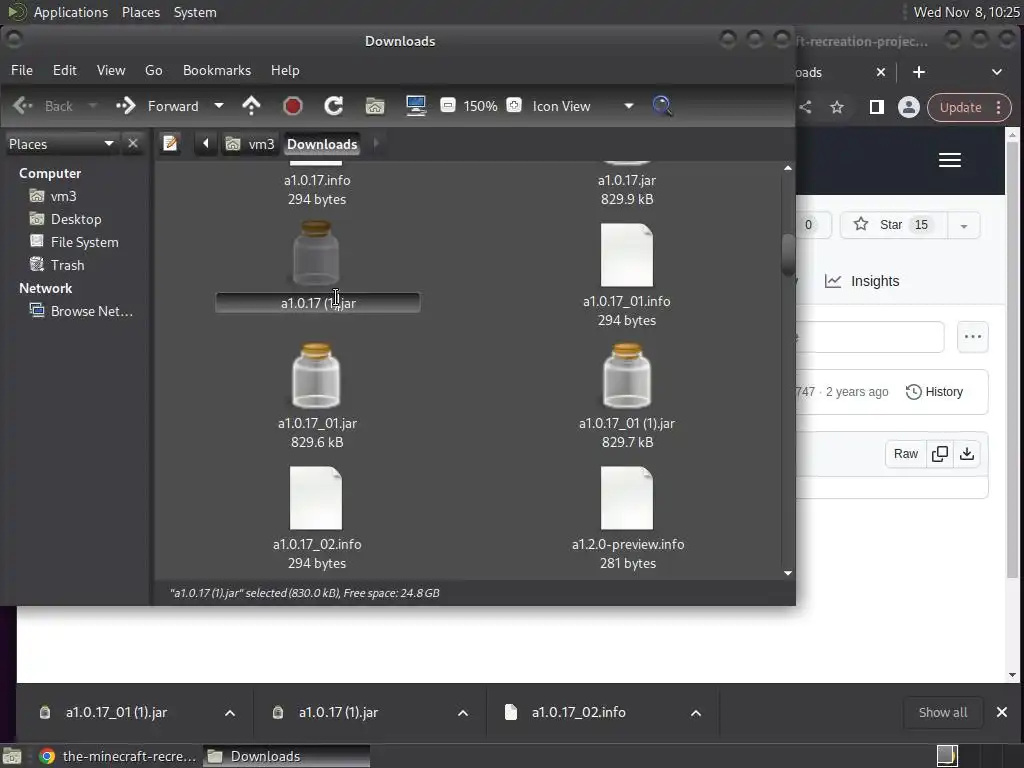The width and height of the screenshot is (1024, 768).
Task: Open the Home folder toolbar icon
Action: click(x=375, y=106)
